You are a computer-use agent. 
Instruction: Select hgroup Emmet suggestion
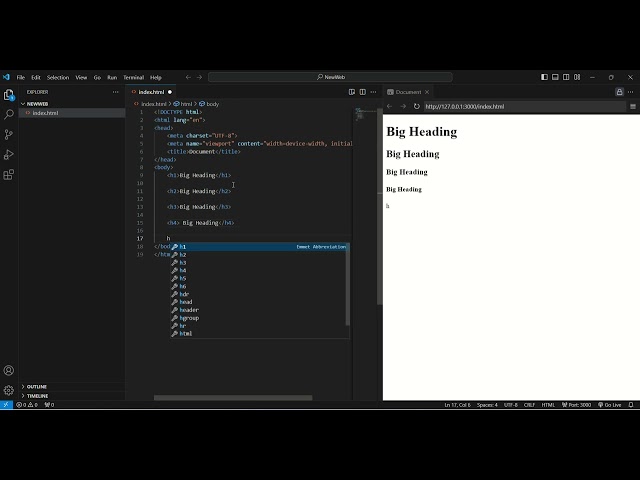click(260, 318)
